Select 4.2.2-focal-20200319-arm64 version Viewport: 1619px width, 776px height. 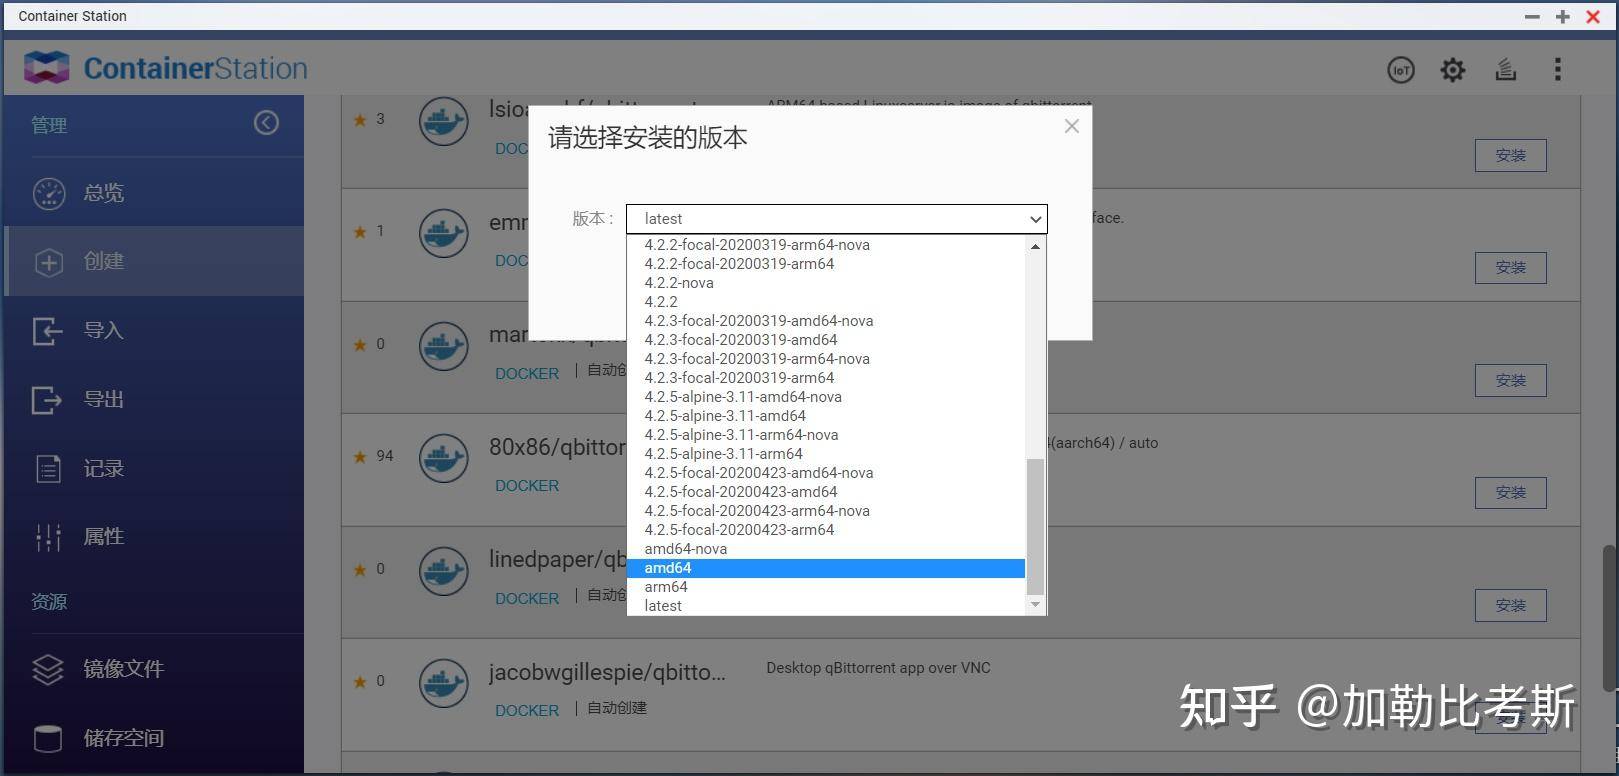click(826, 264)
